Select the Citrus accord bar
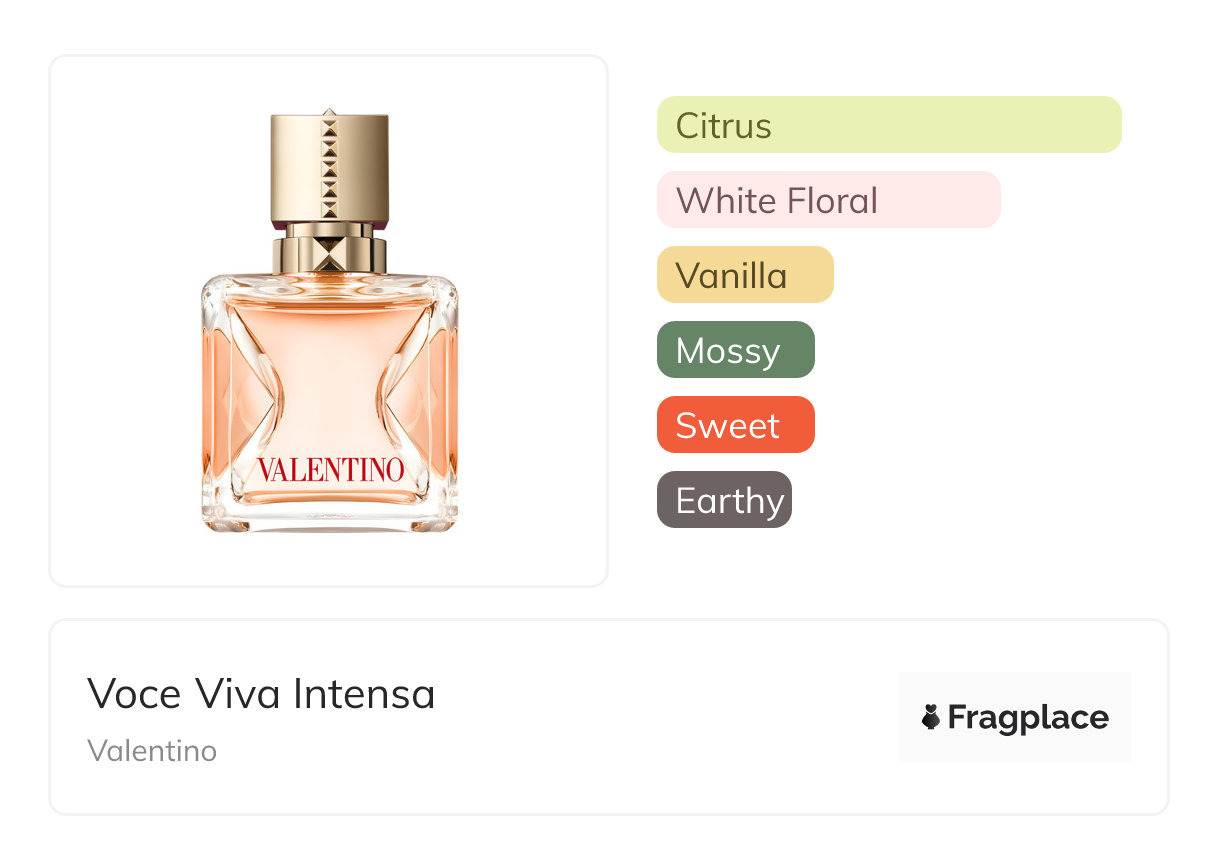This screenshot has width=1218, height=864. (888, 125)
